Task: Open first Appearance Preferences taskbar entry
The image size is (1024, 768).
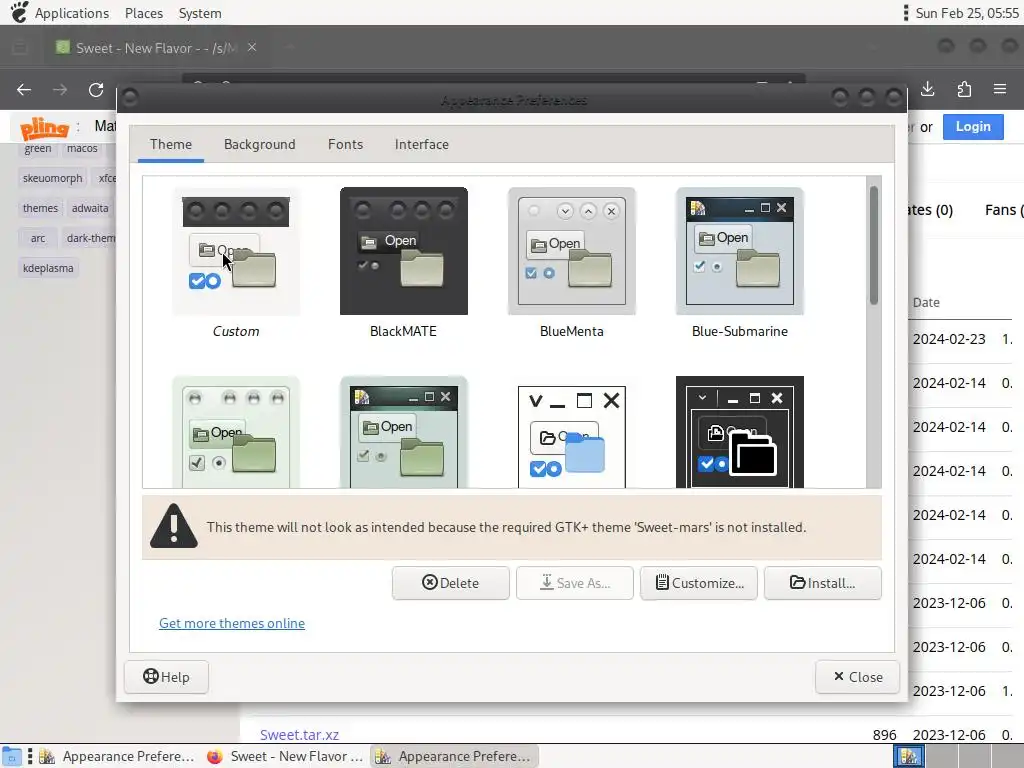Action: 116,756
